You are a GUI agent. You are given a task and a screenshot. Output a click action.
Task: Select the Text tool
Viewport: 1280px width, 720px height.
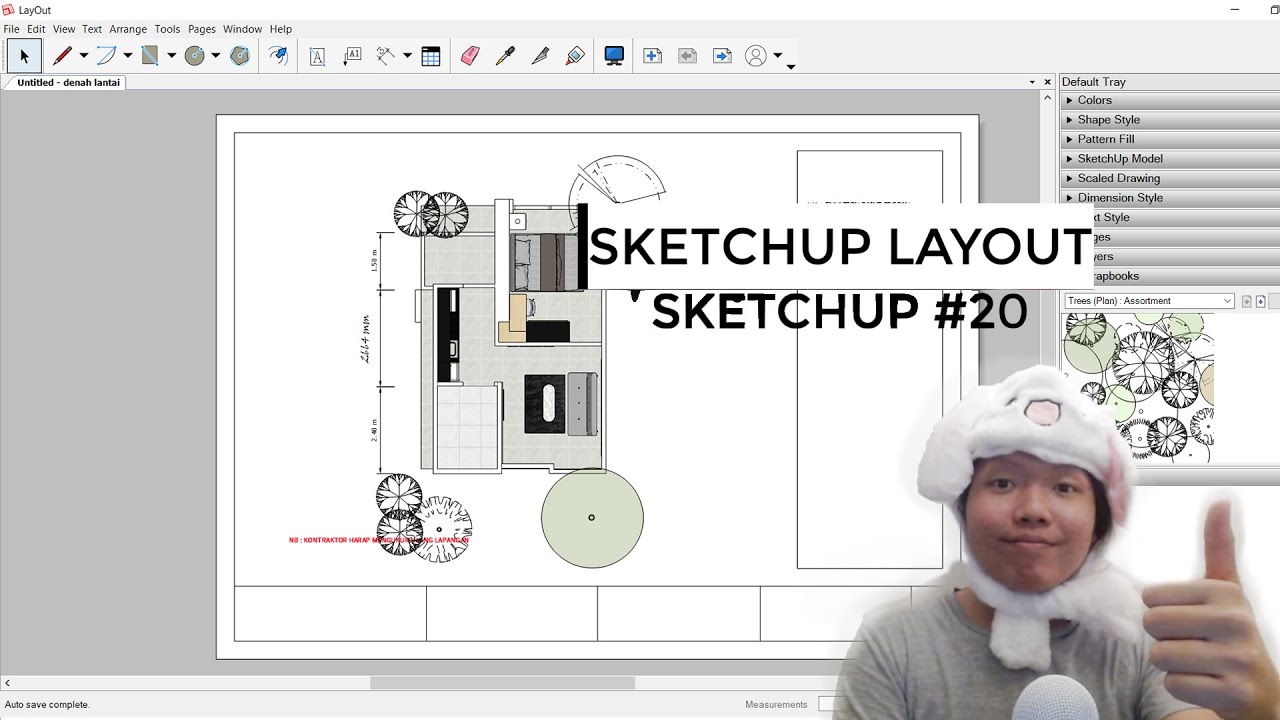[x=317, y=57]
